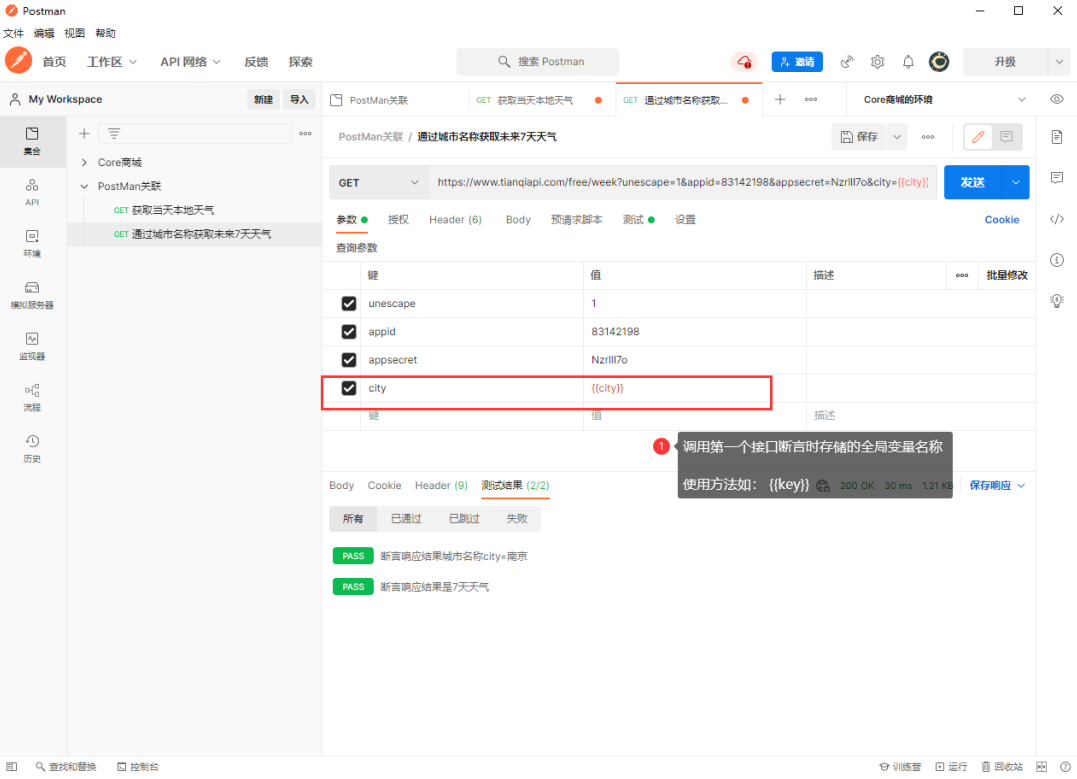Expand the Core商城 collection

(84, 162)
